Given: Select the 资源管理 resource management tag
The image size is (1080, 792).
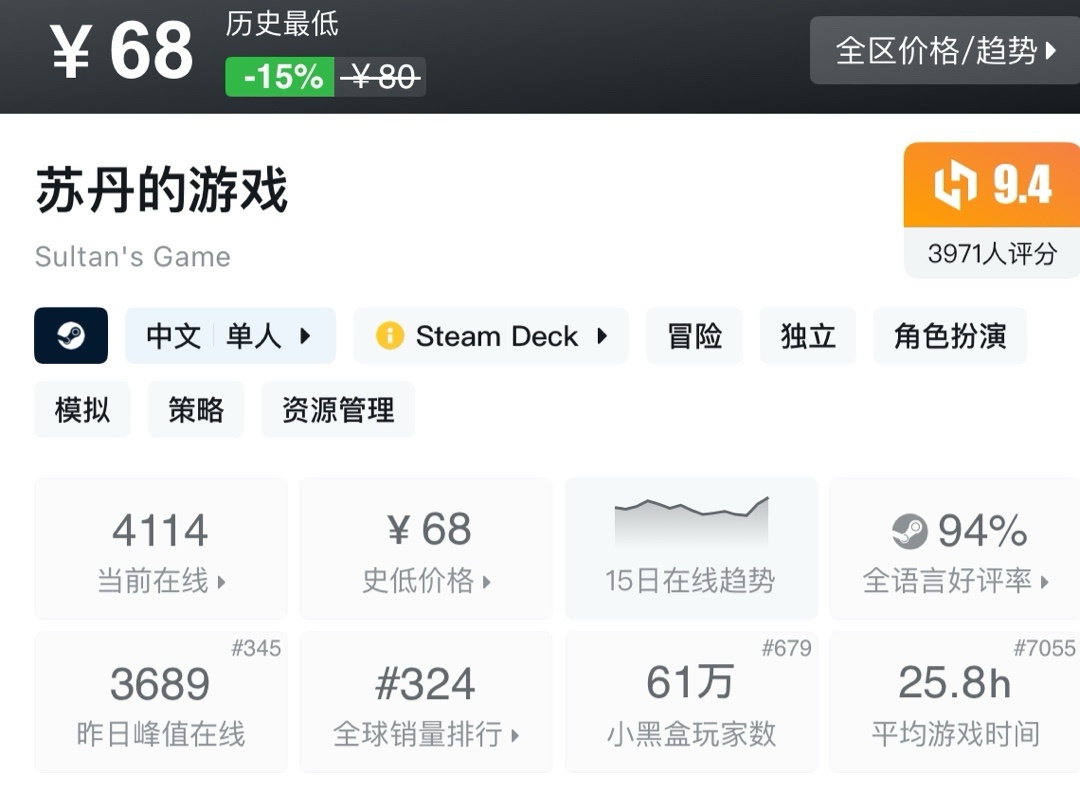Looking at the screenshot, I should pos(338,410).
